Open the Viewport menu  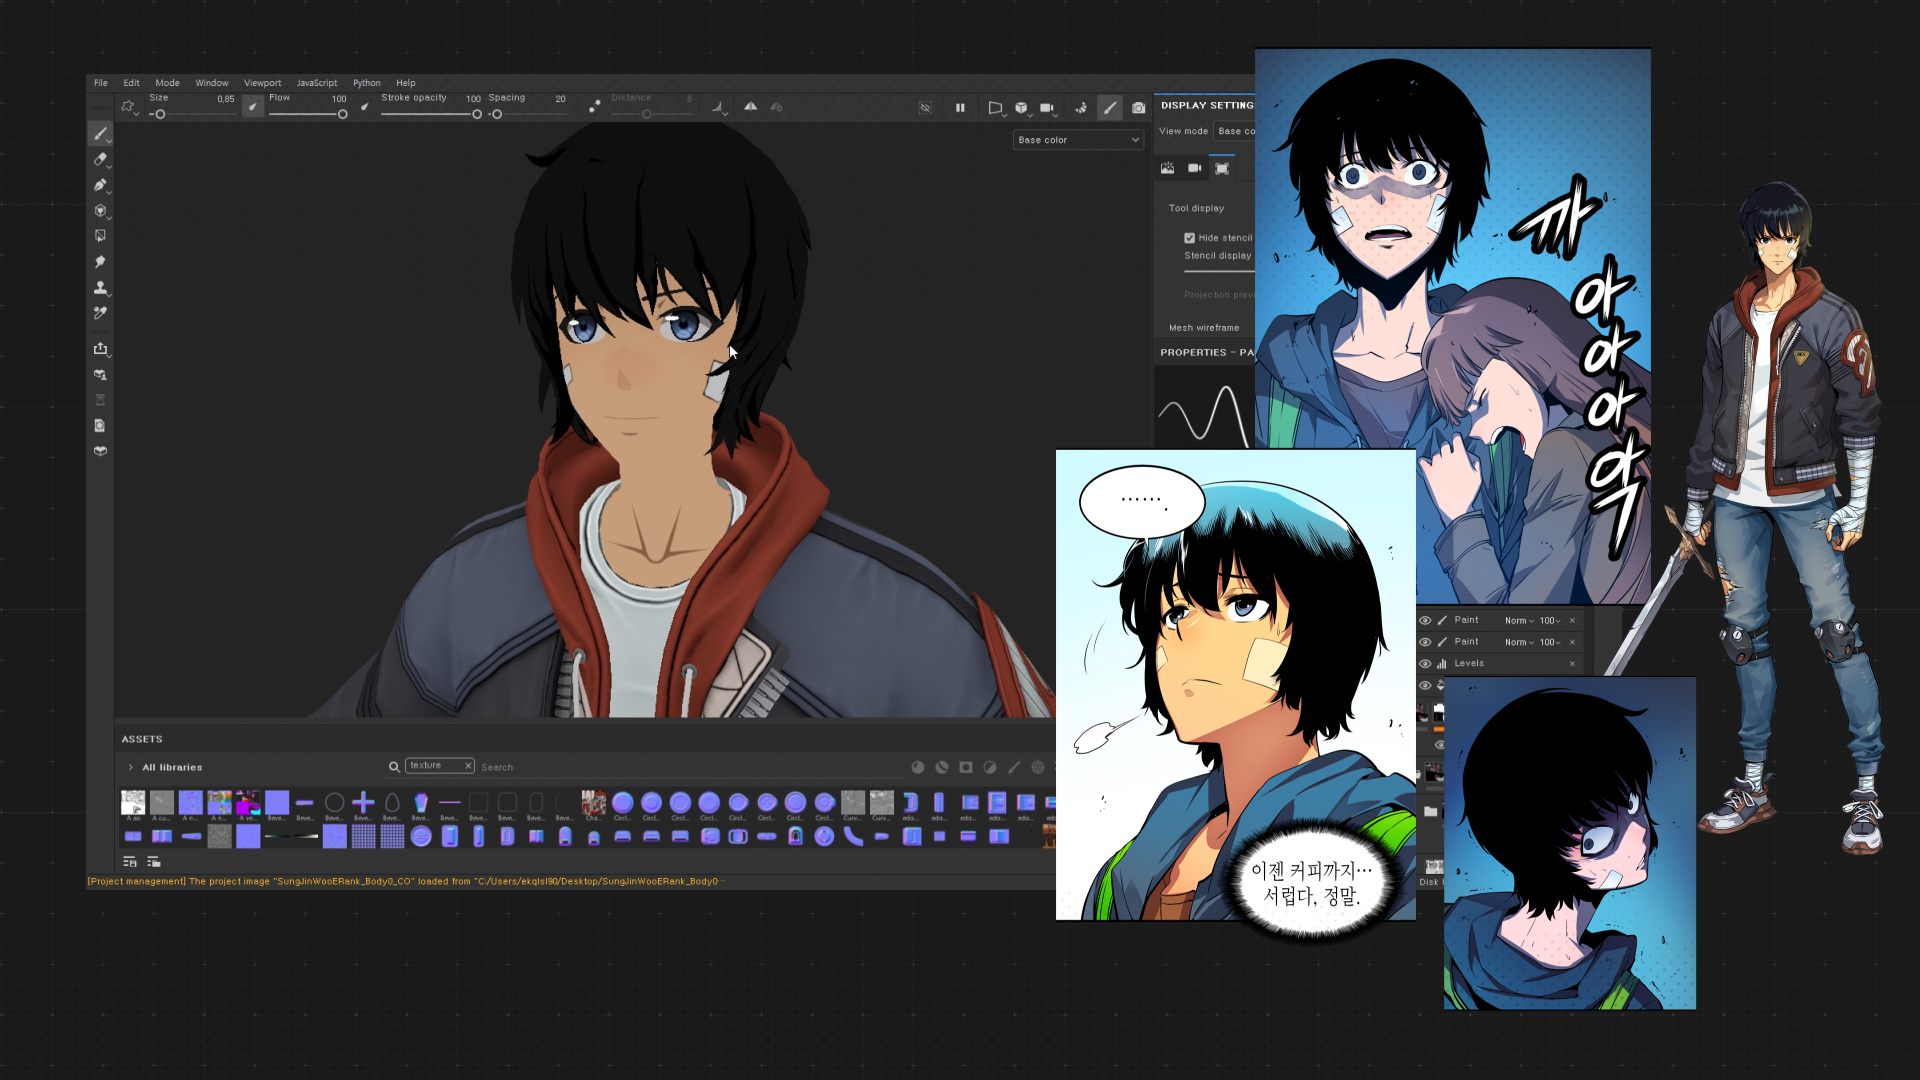pyautogui.click(x=262, y=83)
